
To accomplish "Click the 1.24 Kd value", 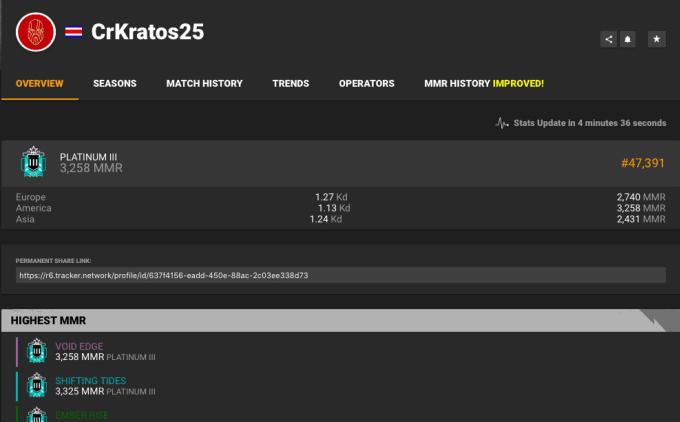I will pos(326,219).
